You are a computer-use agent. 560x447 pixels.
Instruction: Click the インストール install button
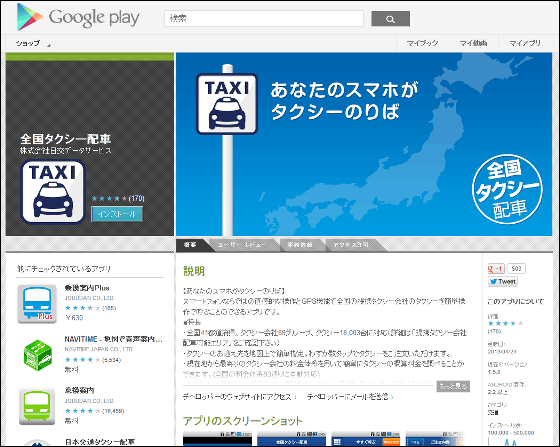pos(117,214)
